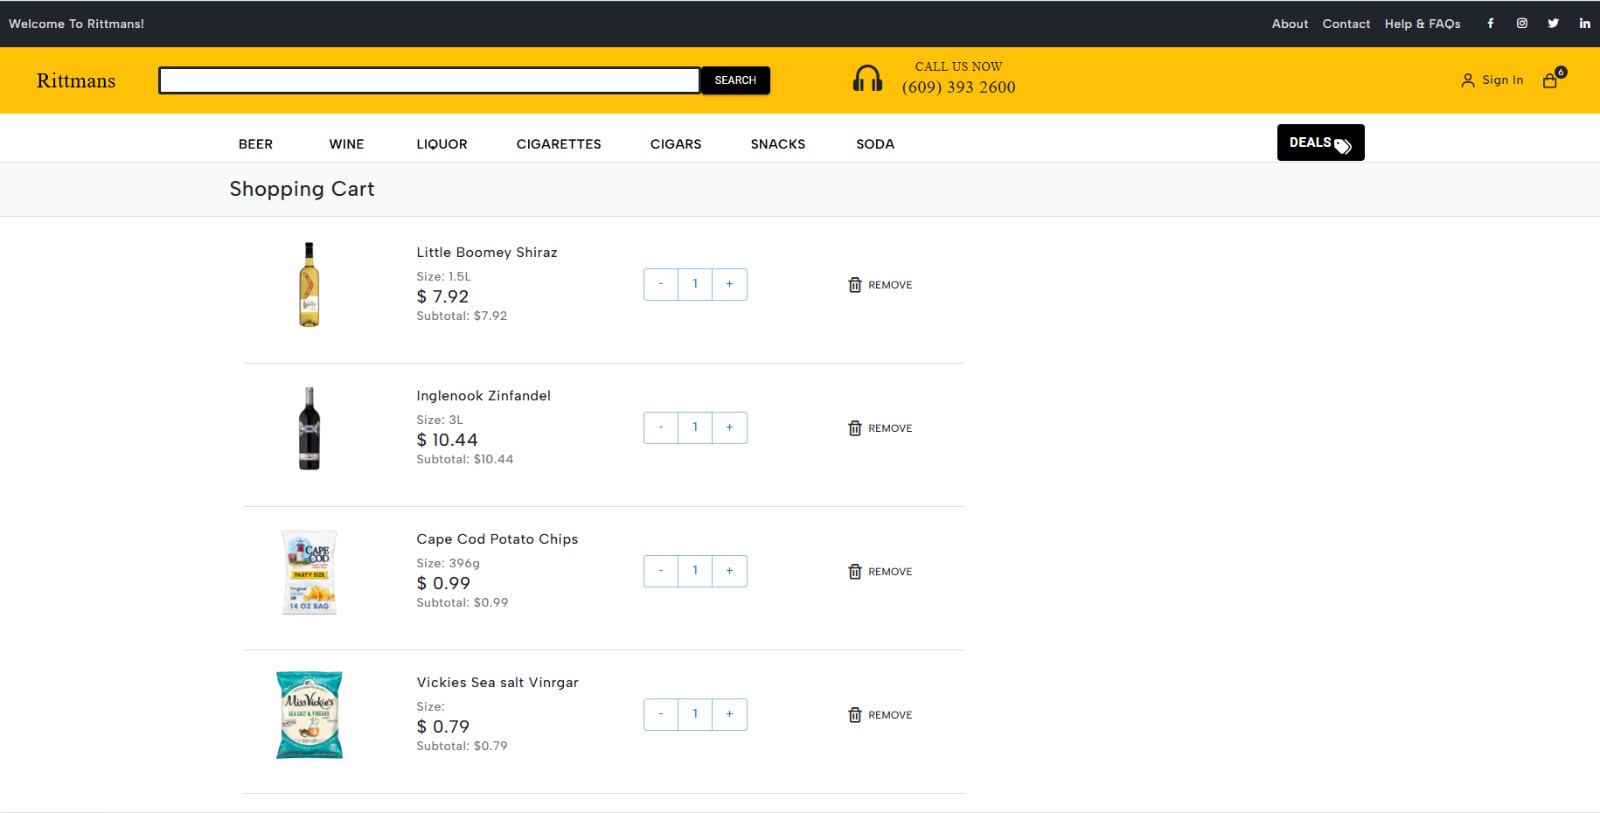The height and width of the screenshot is (813, 1600).
Task: Click the headphones call icon
Action: (x=867, y=79)
